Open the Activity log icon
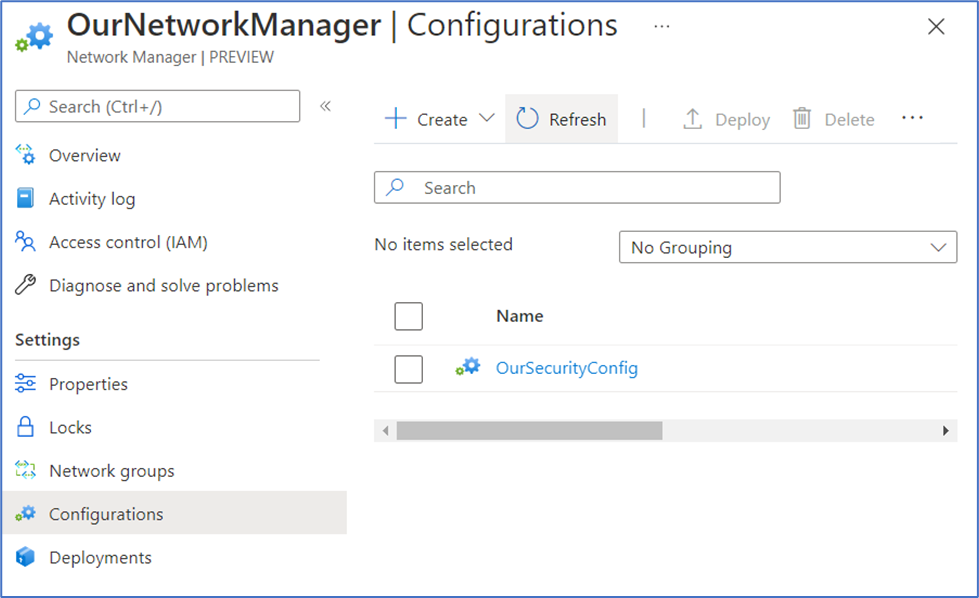This screenshot has height=598, width=979. point(26,199)
